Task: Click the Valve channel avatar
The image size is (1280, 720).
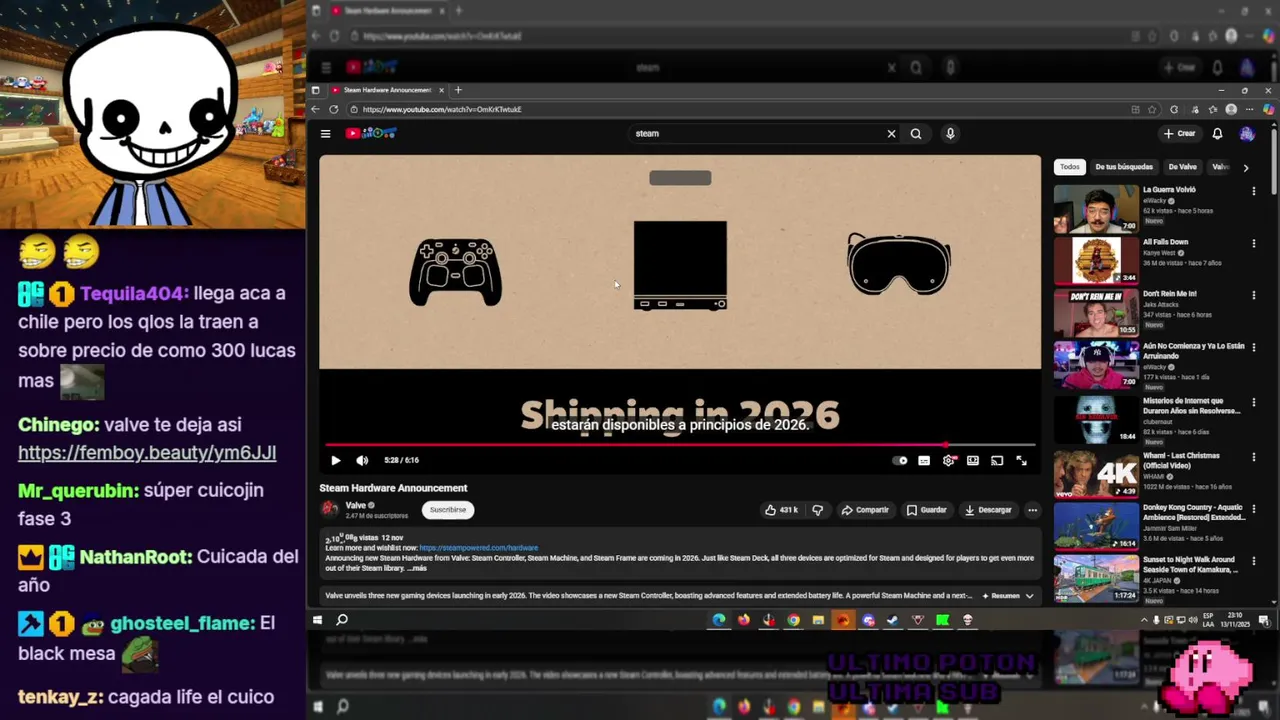Action: pyautogui.click(x=329, y=509)
